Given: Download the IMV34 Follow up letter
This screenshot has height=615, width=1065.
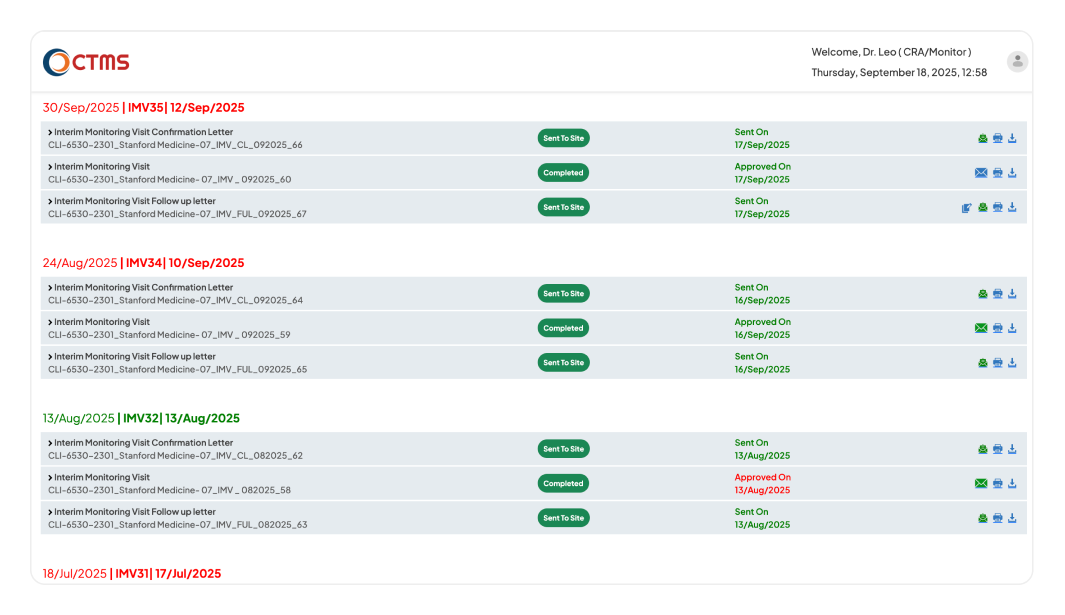Looking at the screenshot, I should [x=1012, y=362].
